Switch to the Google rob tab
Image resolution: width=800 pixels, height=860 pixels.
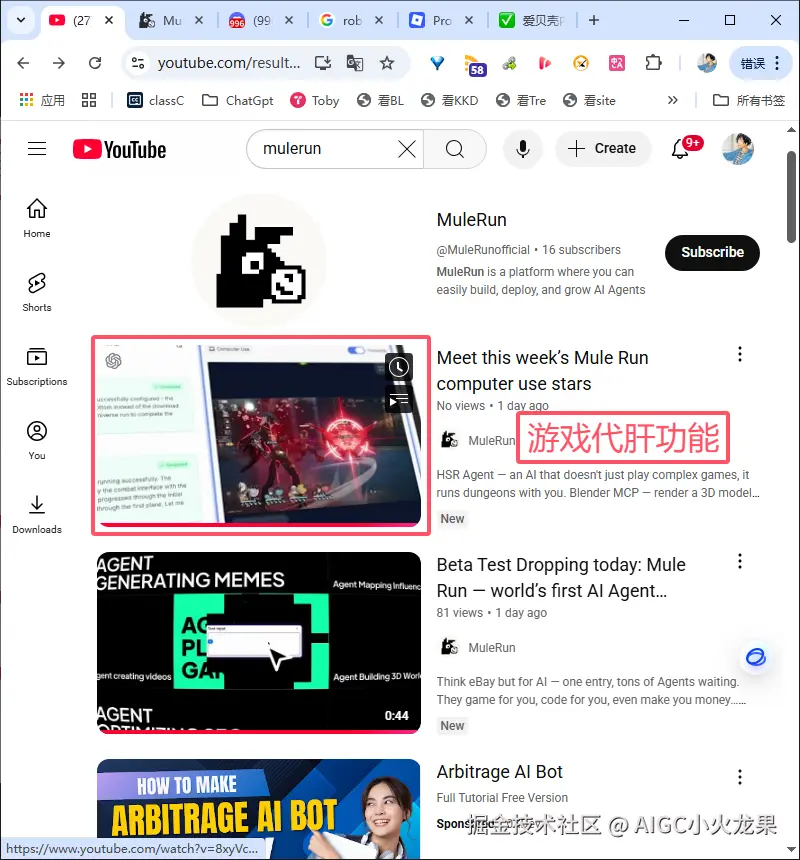click(343, 20)
